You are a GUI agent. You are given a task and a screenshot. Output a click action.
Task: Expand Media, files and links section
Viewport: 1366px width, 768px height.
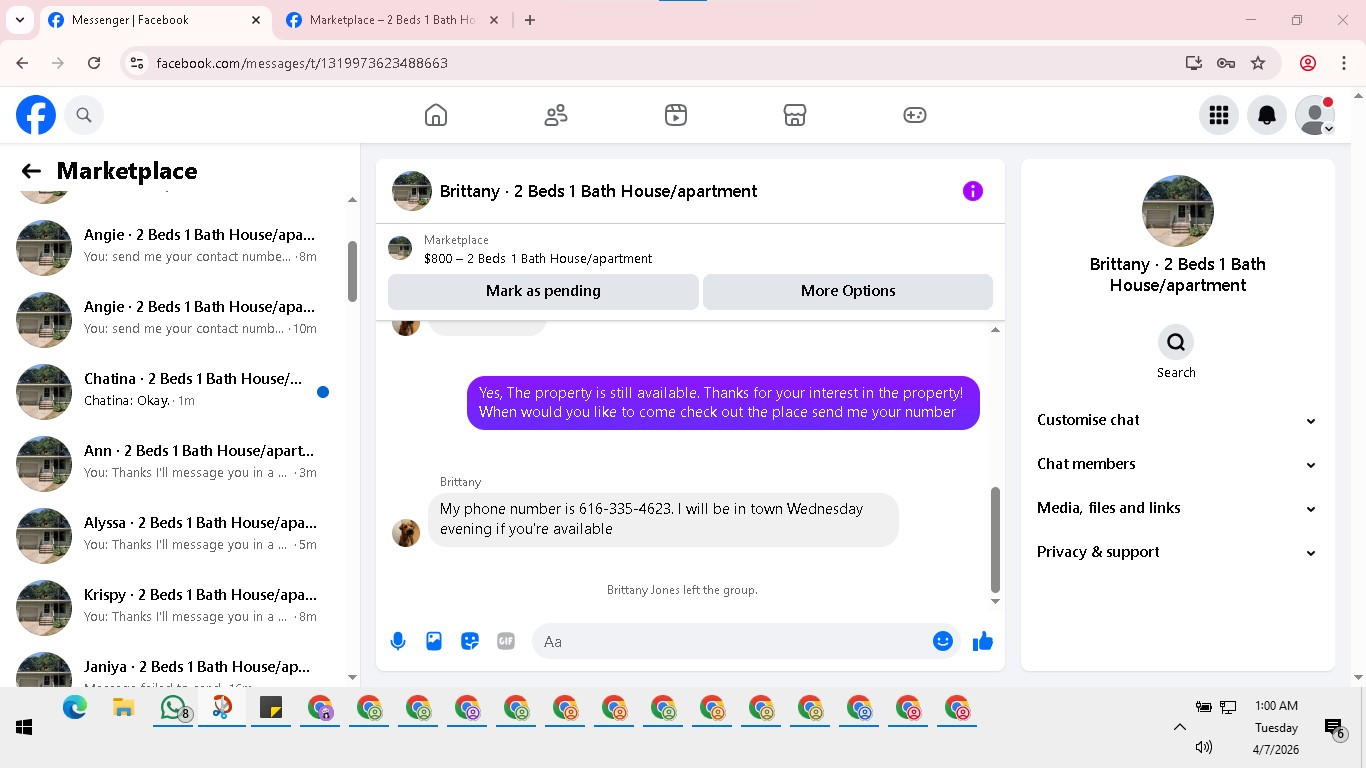tap(1177, 508)
